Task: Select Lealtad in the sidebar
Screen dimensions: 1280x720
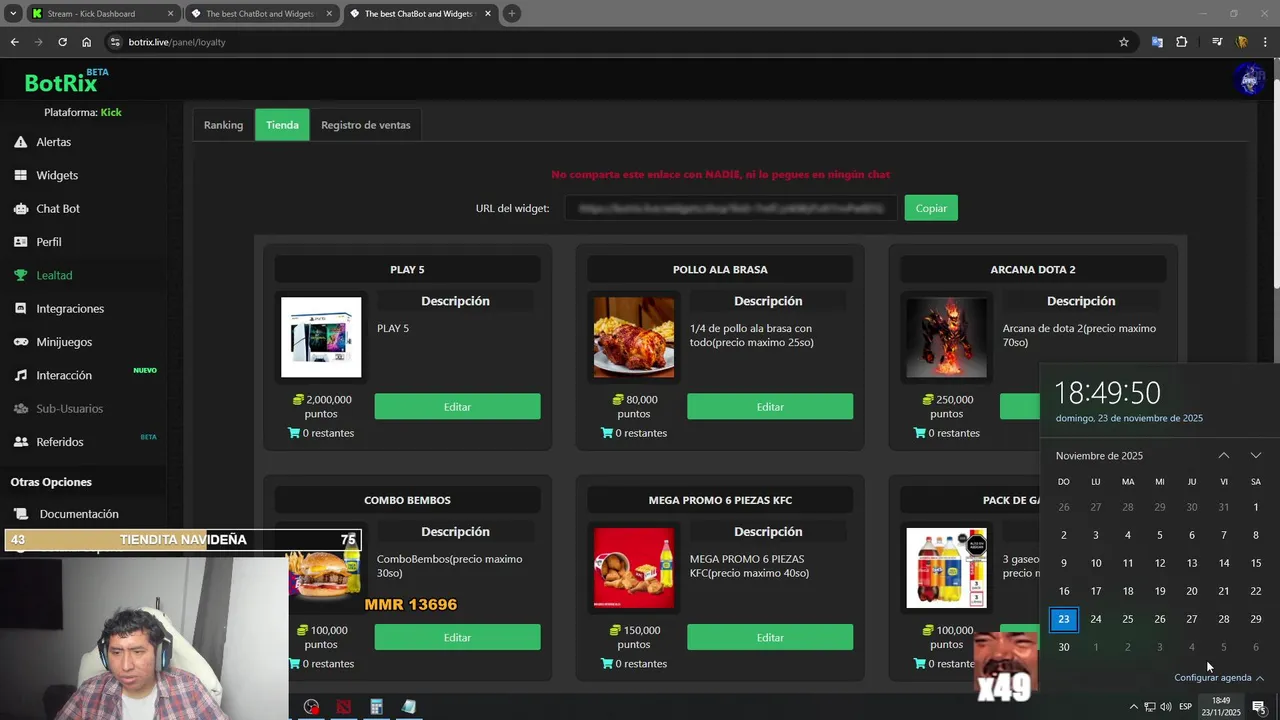Action: pos(54,275)
